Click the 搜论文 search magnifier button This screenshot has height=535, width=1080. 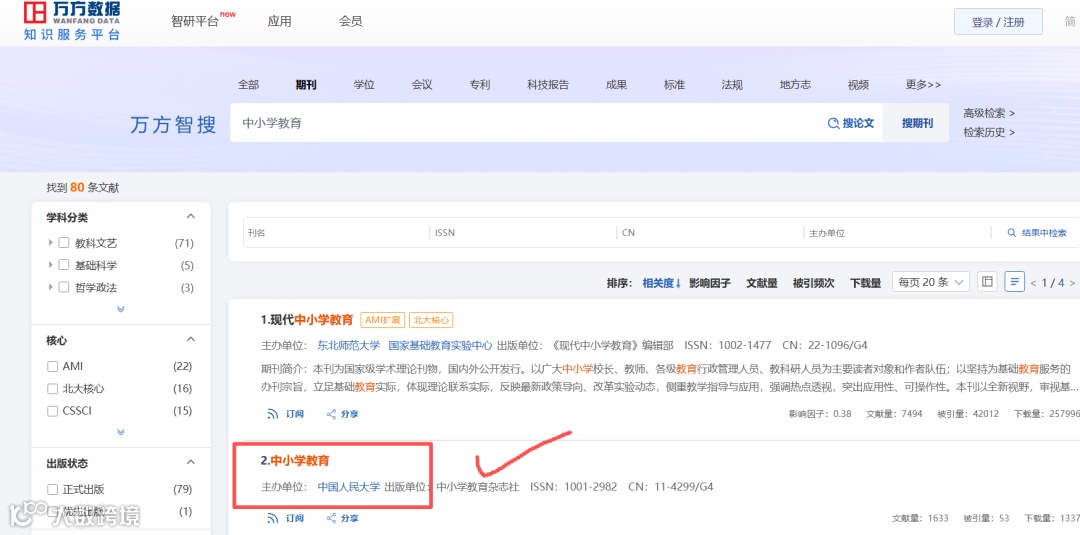(x=851, y=123)
